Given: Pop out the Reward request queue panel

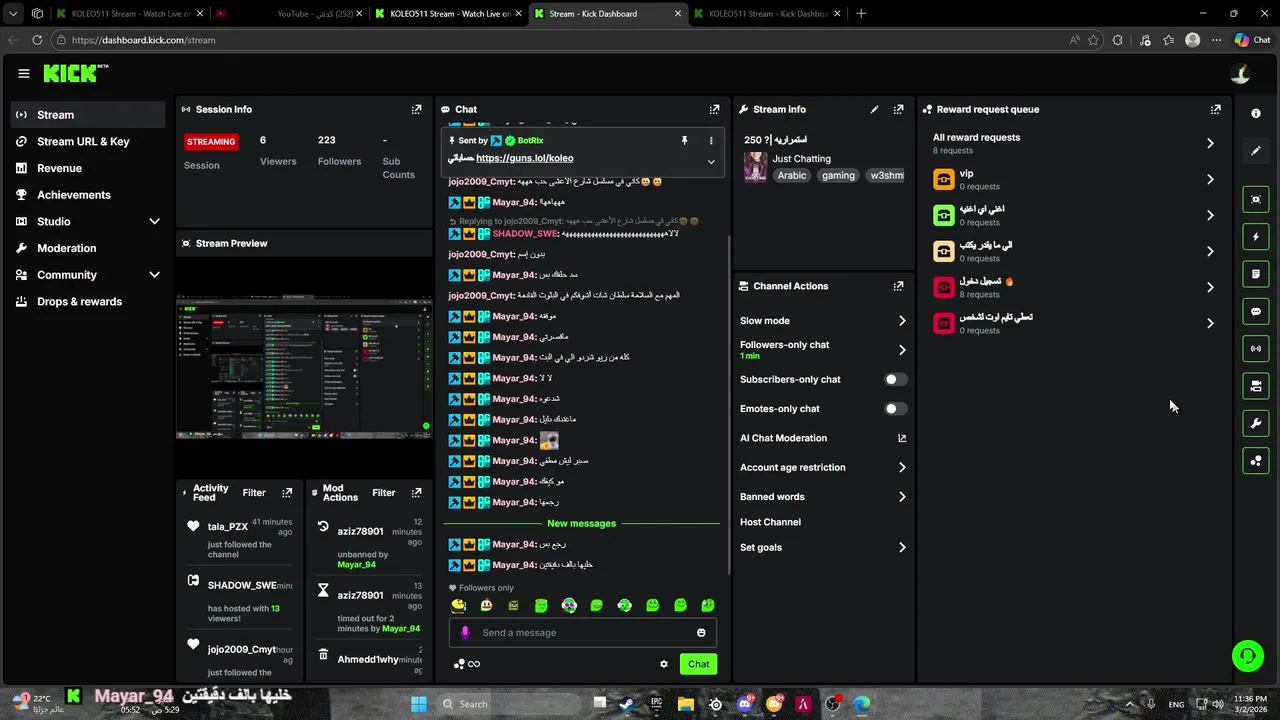Looking at the screenshot, I should coord(1215,109).
